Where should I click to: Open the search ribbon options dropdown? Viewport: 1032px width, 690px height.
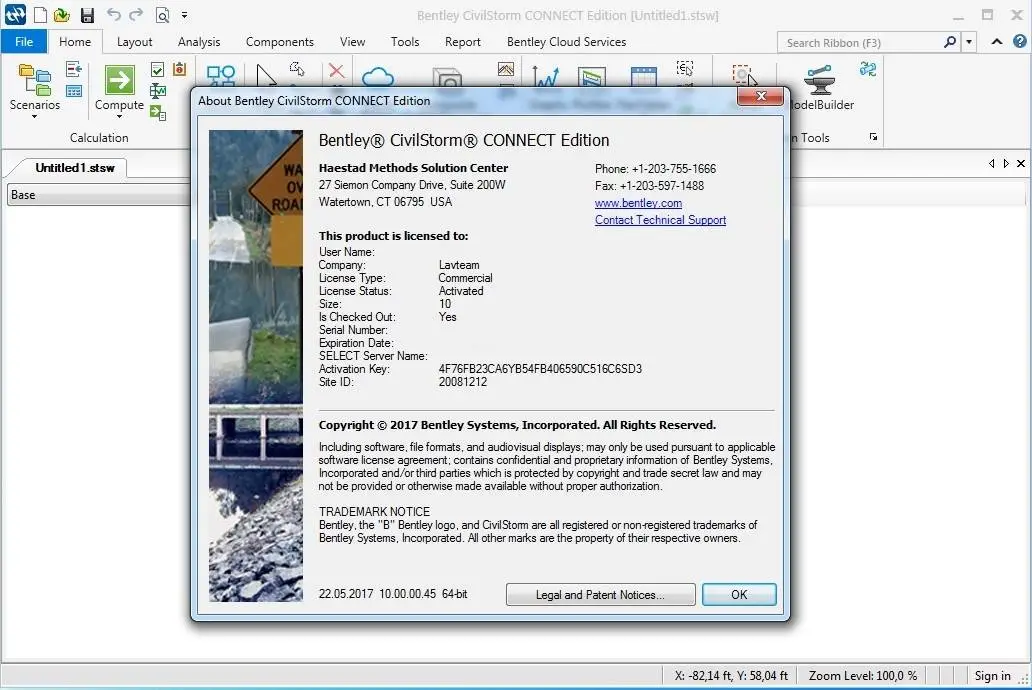tap(969, 42)
